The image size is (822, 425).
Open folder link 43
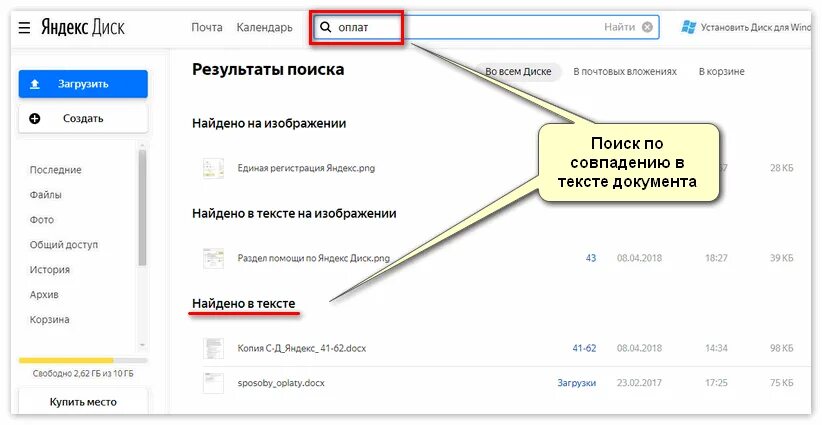click(x=591, y=258)
